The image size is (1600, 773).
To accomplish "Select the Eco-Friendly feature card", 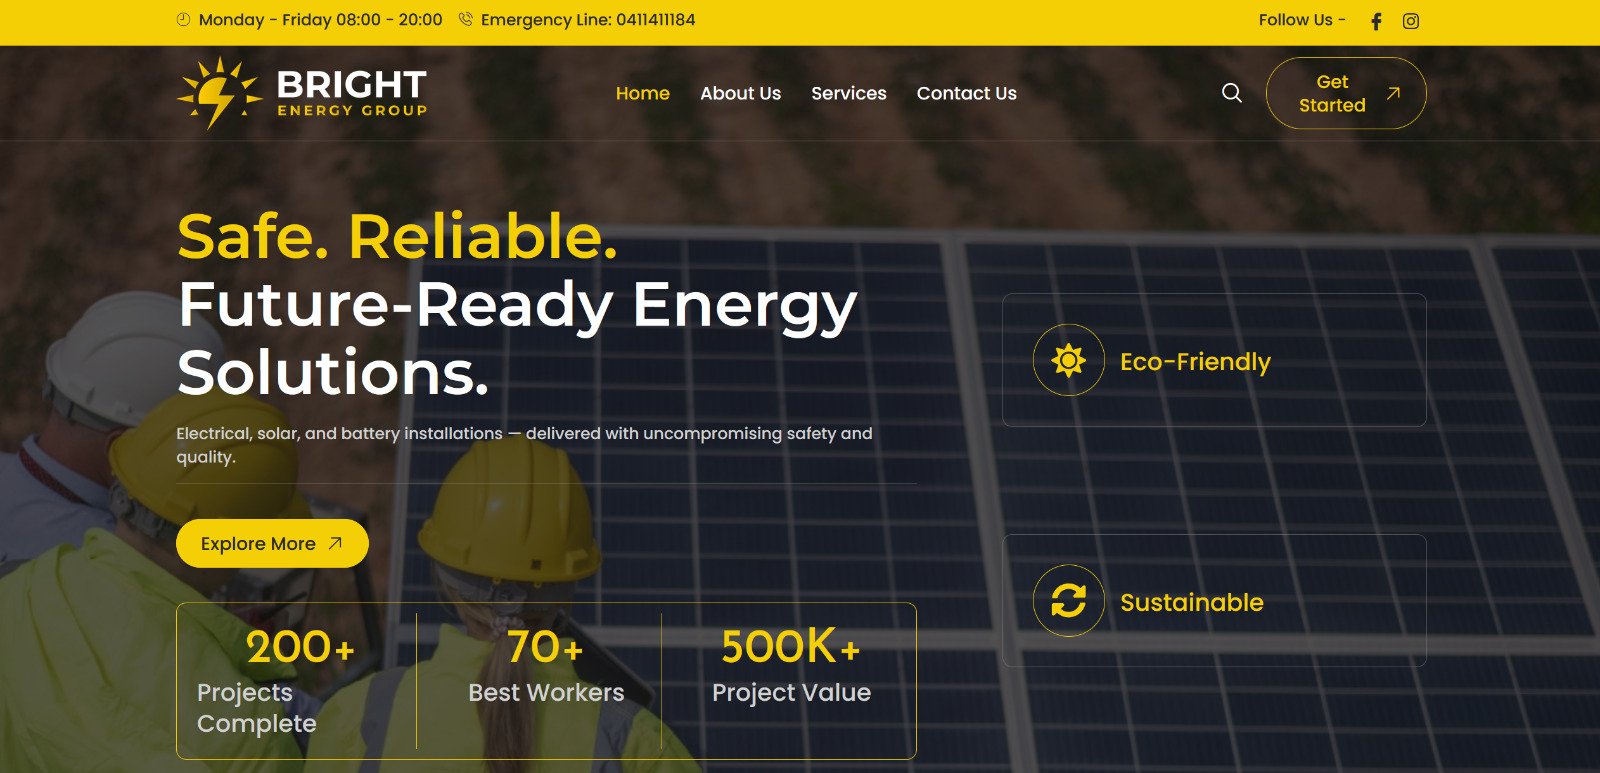I will click(1214, 360).
